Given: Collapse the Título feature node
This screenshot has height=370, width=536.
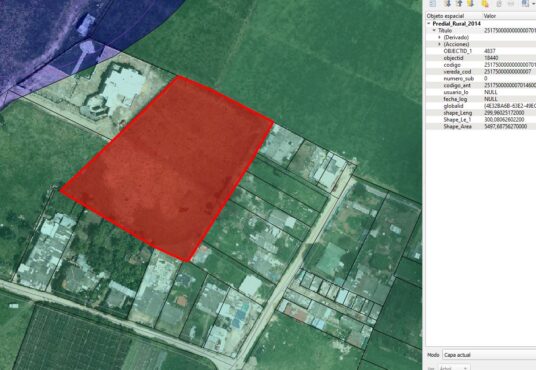Looking at the screenshot, I should pyautogui.click(x=434, y=30).
